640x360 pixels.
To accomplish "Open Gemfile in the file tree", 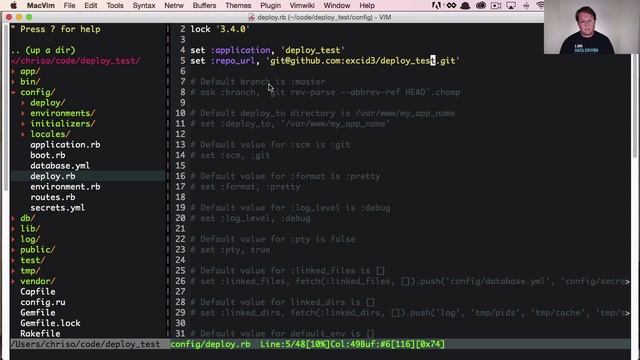I will coord(38,313).
